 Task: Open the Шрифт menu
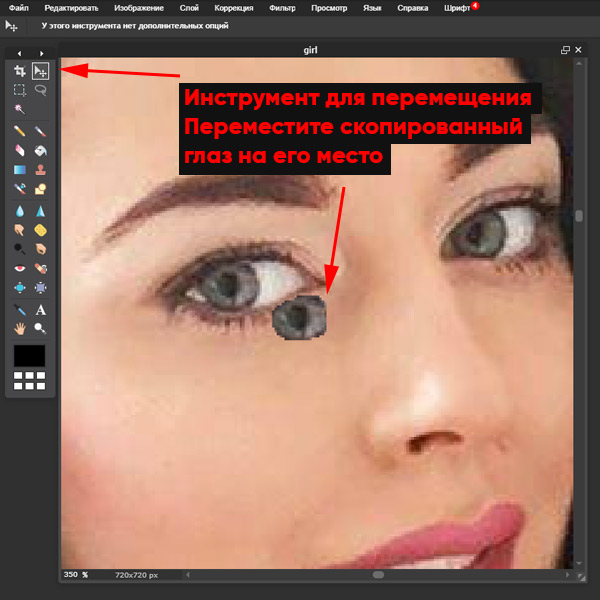(x=457, y=8)
